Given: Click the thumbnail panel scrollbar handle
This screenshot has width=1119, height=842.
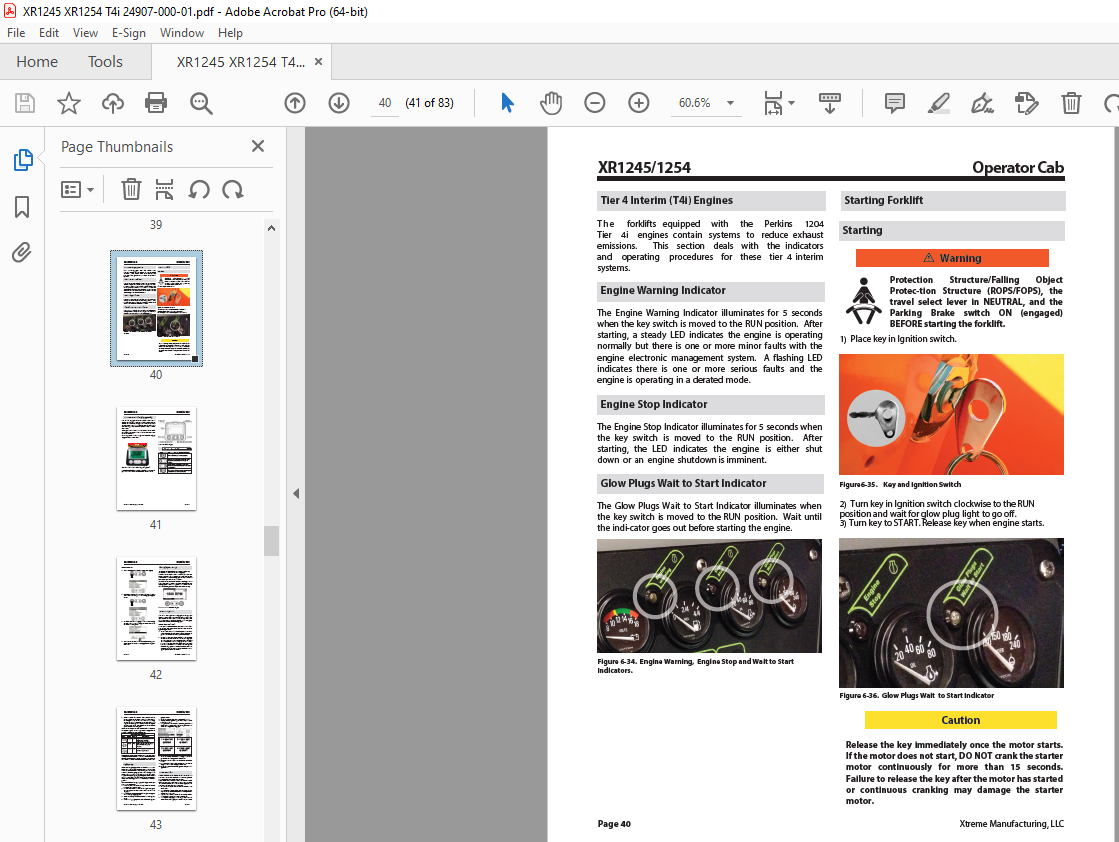Looking at the screenshot, I should (271, 540).
